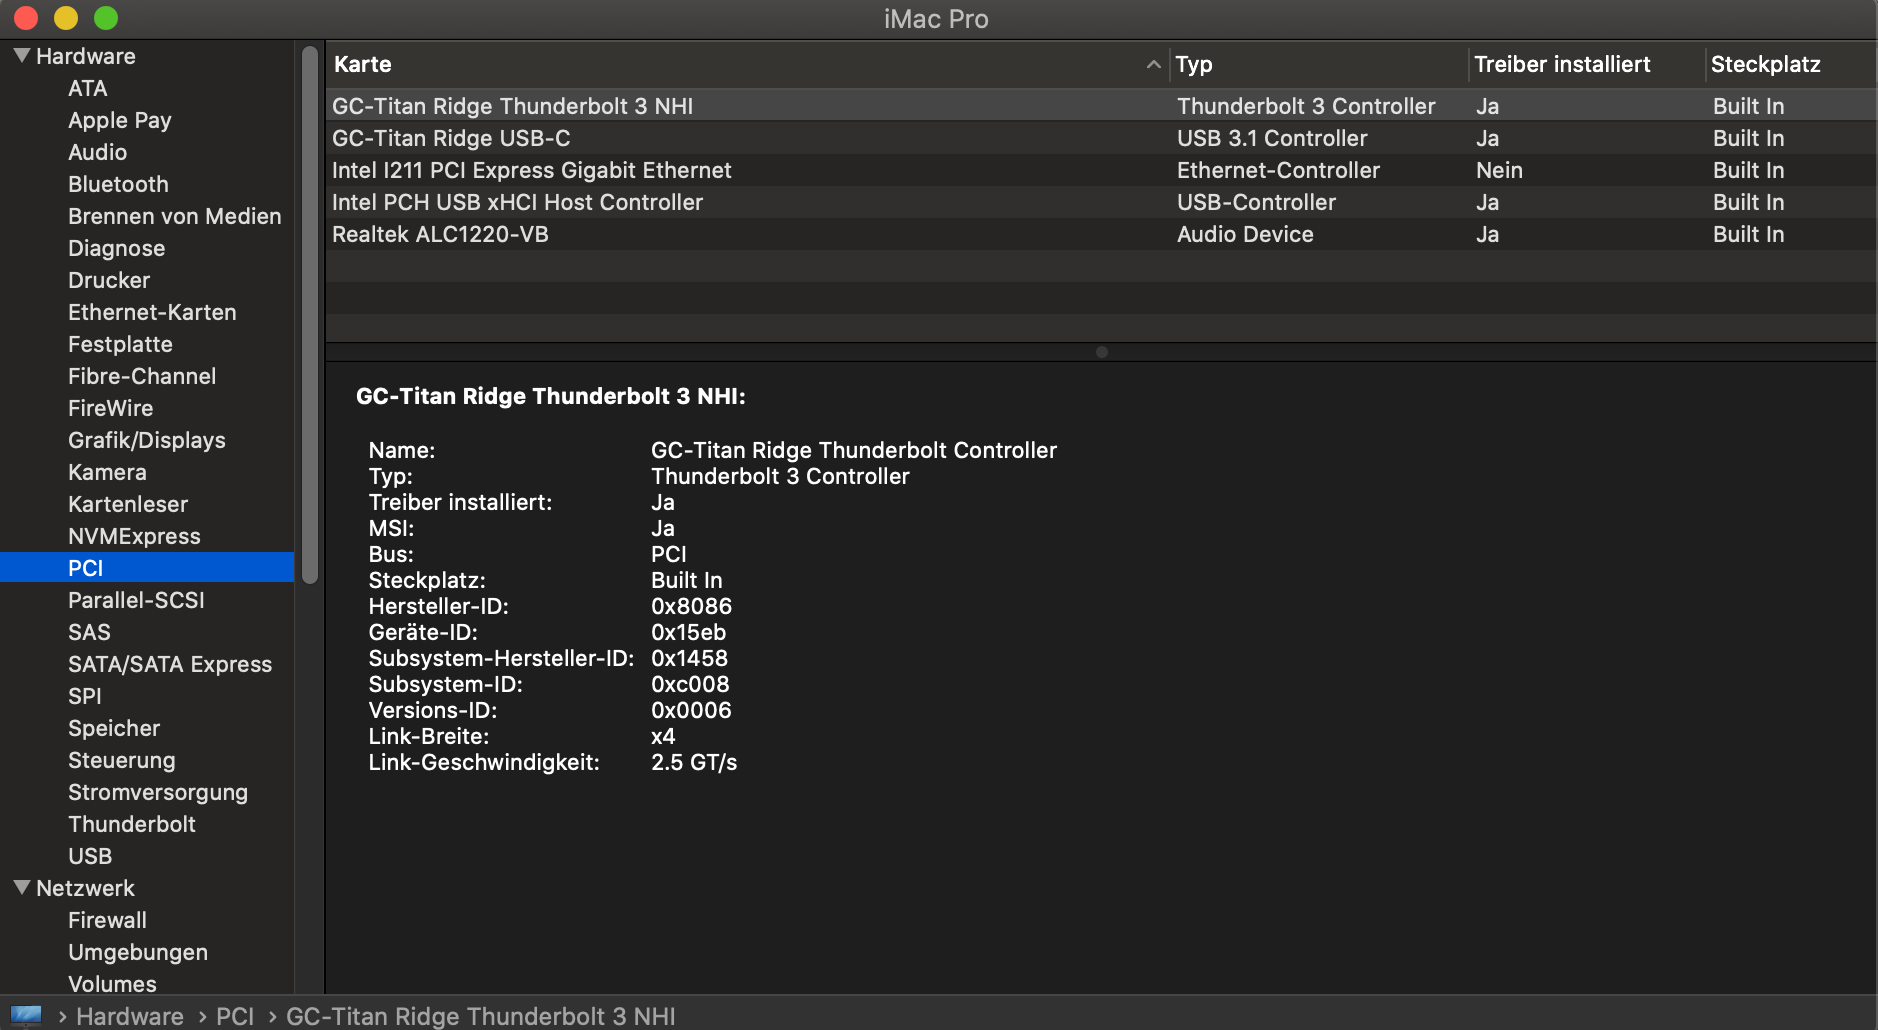The image size is (1878, 1030).
Task: Open Parallel-SCSI entry
Action: click(136, 600)
